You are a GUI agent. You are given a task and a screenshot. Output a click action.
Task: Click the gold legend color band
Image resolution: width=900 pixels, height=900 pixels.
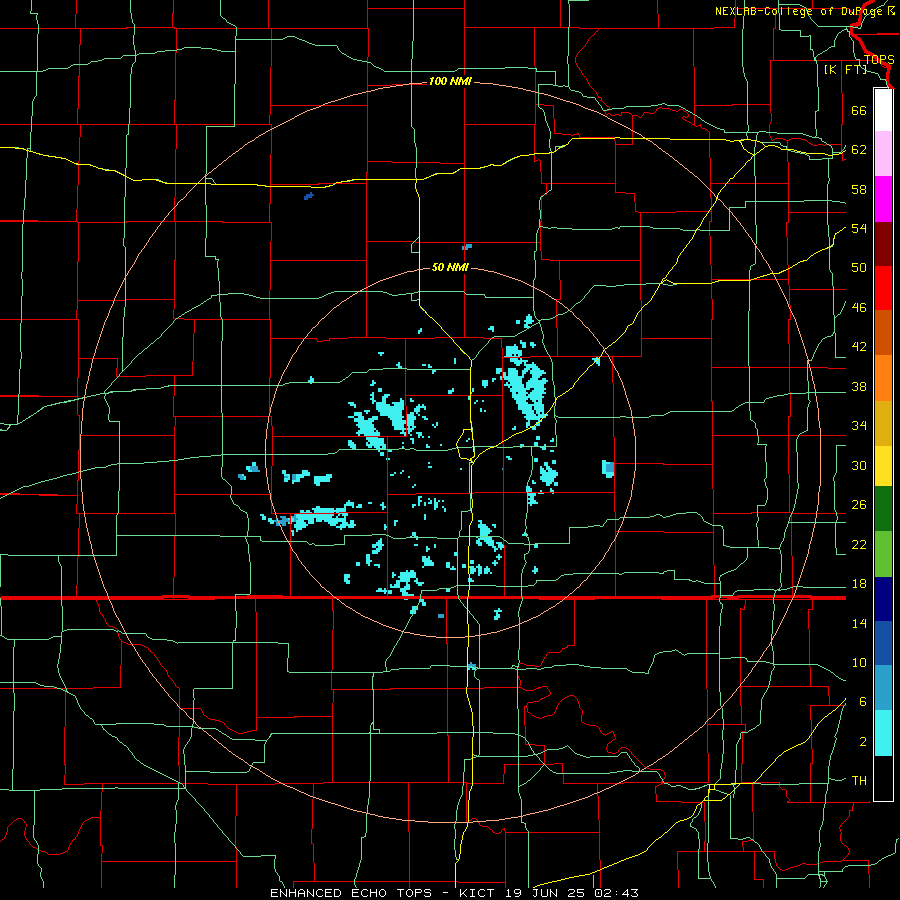point(883,422)
